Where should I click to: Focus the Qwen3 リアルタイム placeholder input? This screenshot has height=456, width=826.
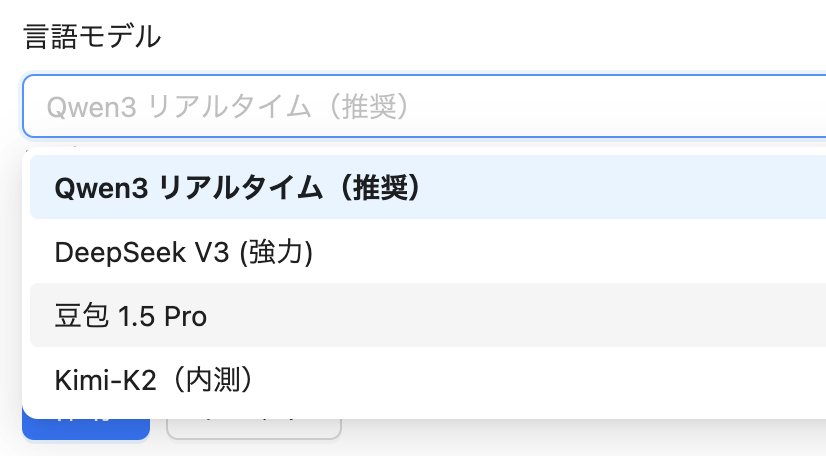(x=424, y=106)
